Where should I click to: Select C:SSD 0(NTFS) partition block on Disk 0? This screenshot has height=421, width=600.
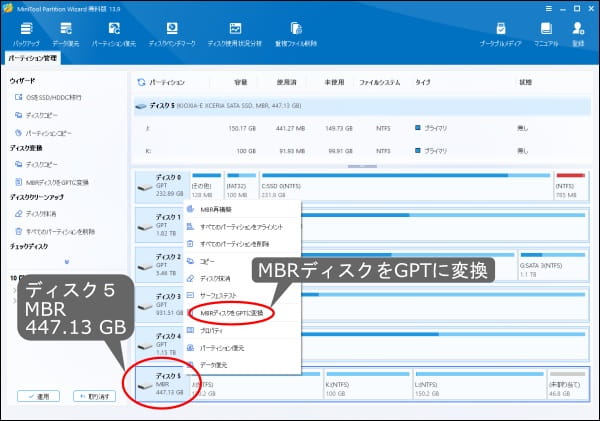(x=406, y=186)
